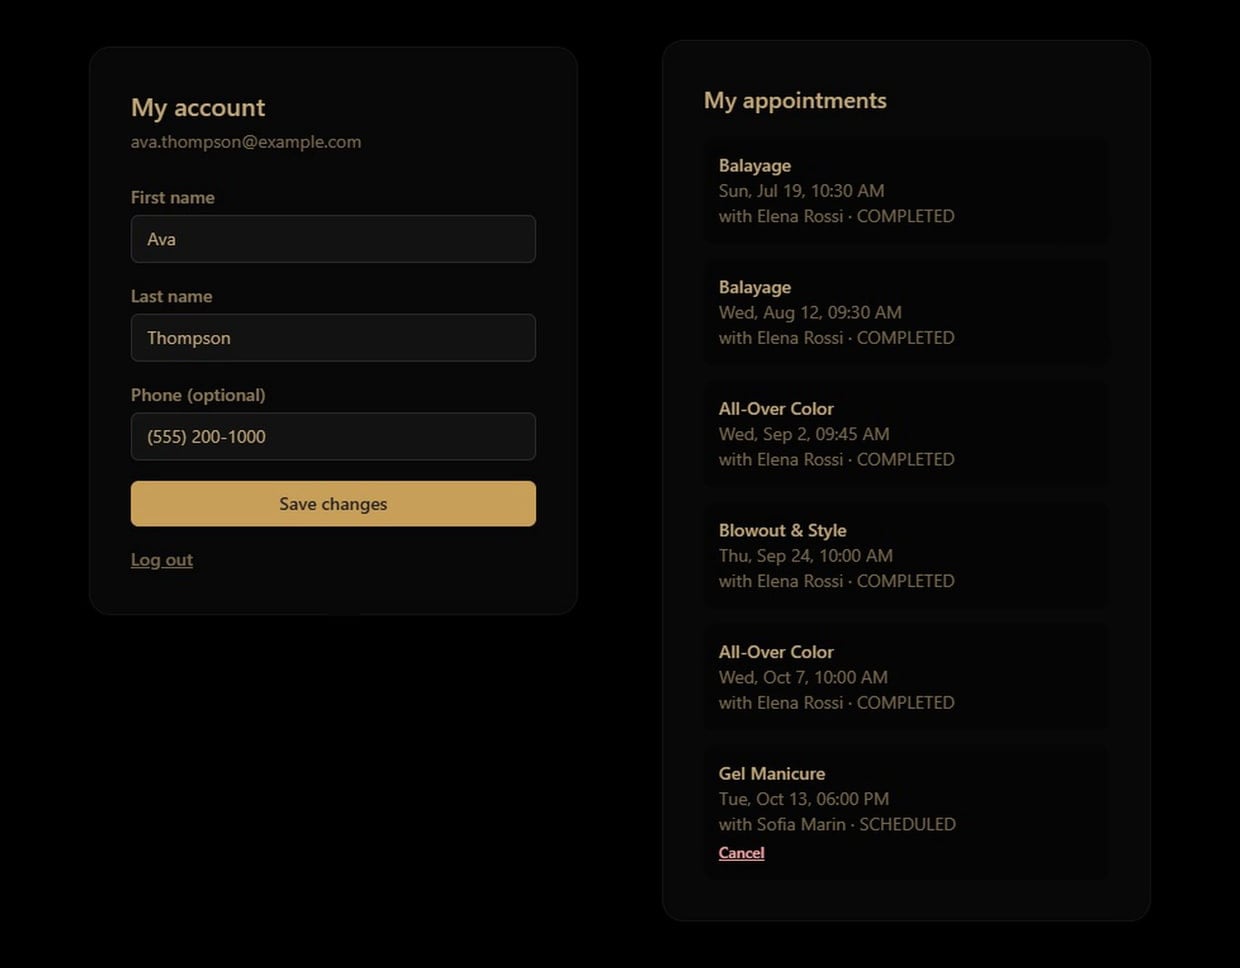Click the First name input field

(333, 239)
